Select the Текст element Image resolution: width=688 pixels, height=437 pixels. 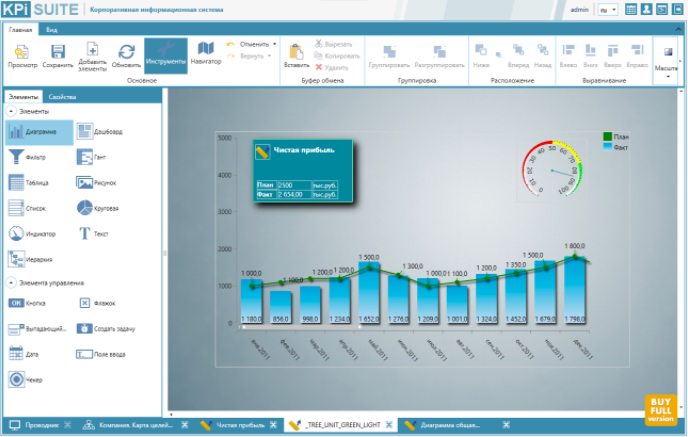(93, 233)
